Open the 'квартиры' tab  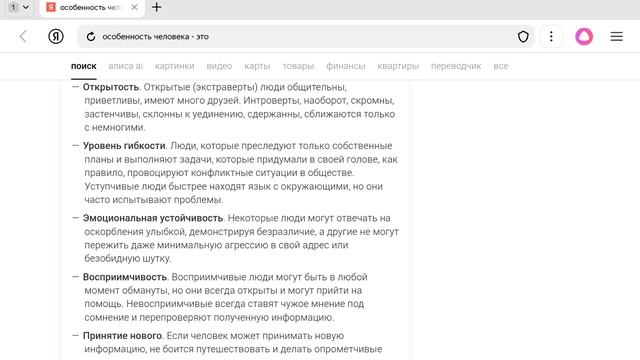pos(398,66)
